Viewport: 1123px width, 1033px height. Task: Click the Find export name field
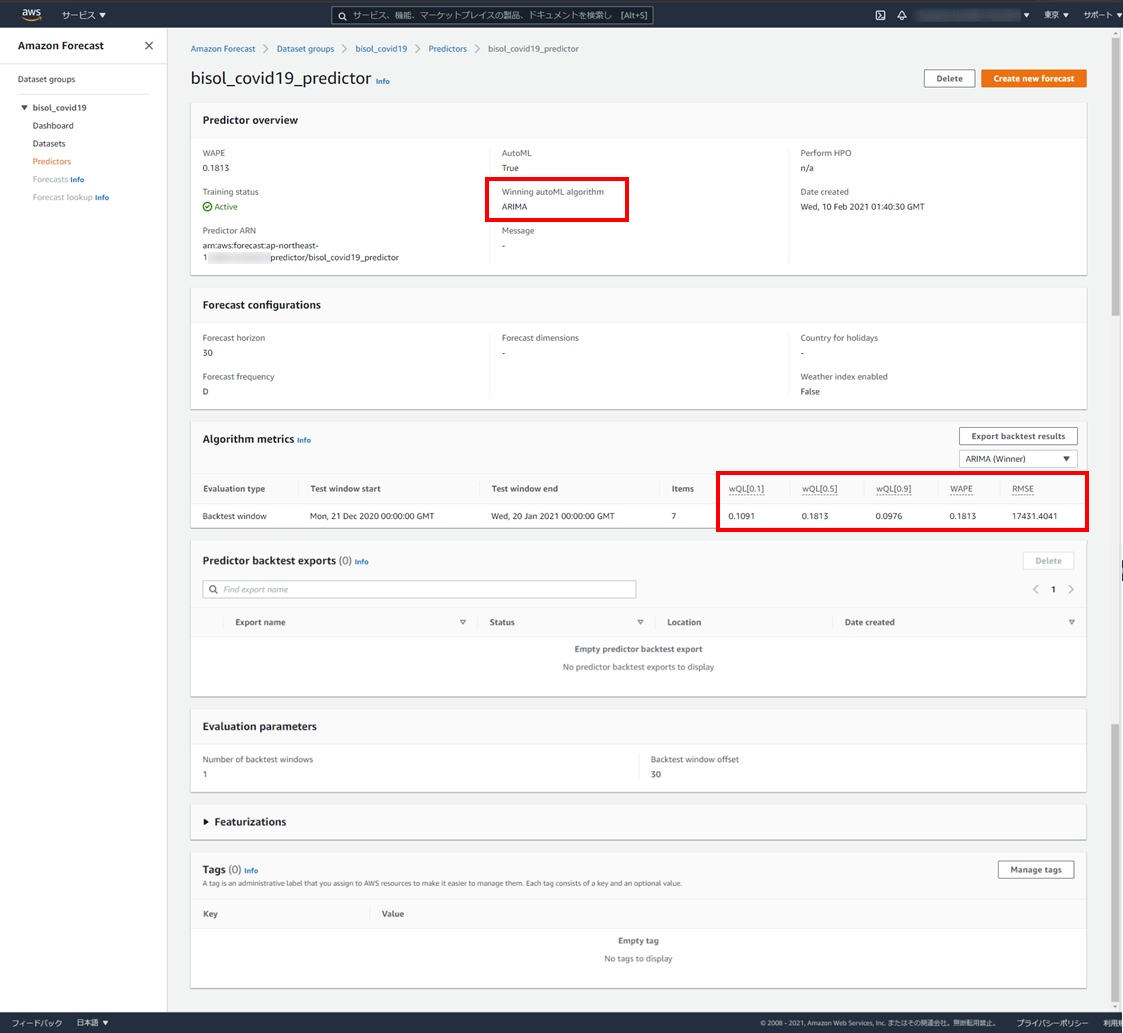pyautogui.click(x=425, y=590)
